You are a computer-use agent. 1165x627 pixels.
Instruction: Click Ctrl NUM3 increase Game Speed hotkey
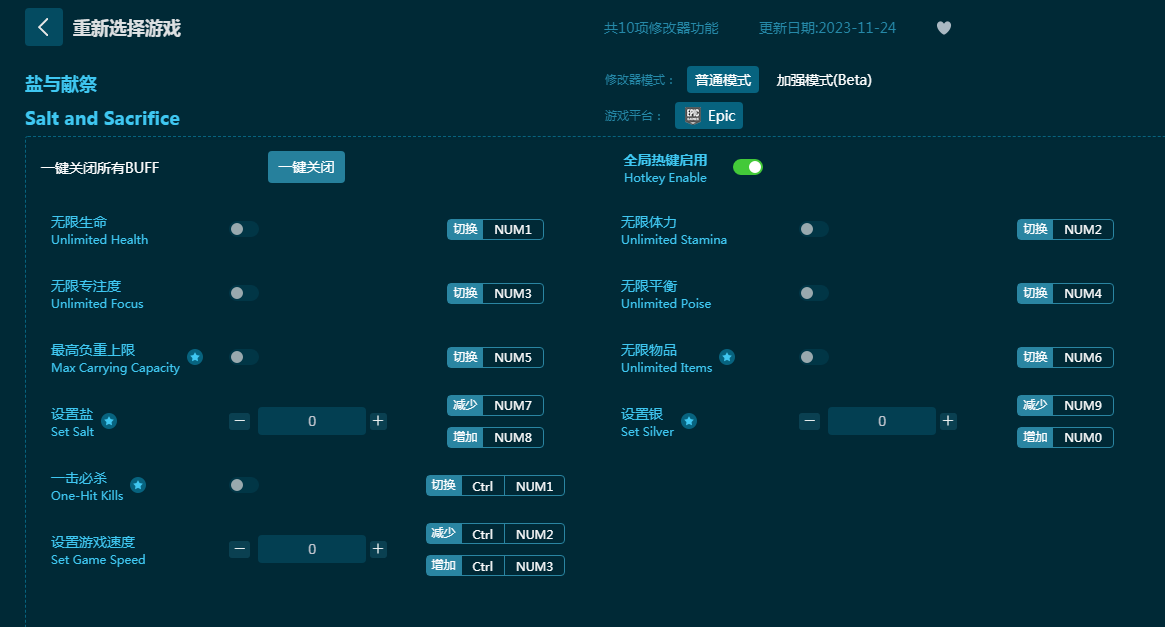(x=496, y=566)
